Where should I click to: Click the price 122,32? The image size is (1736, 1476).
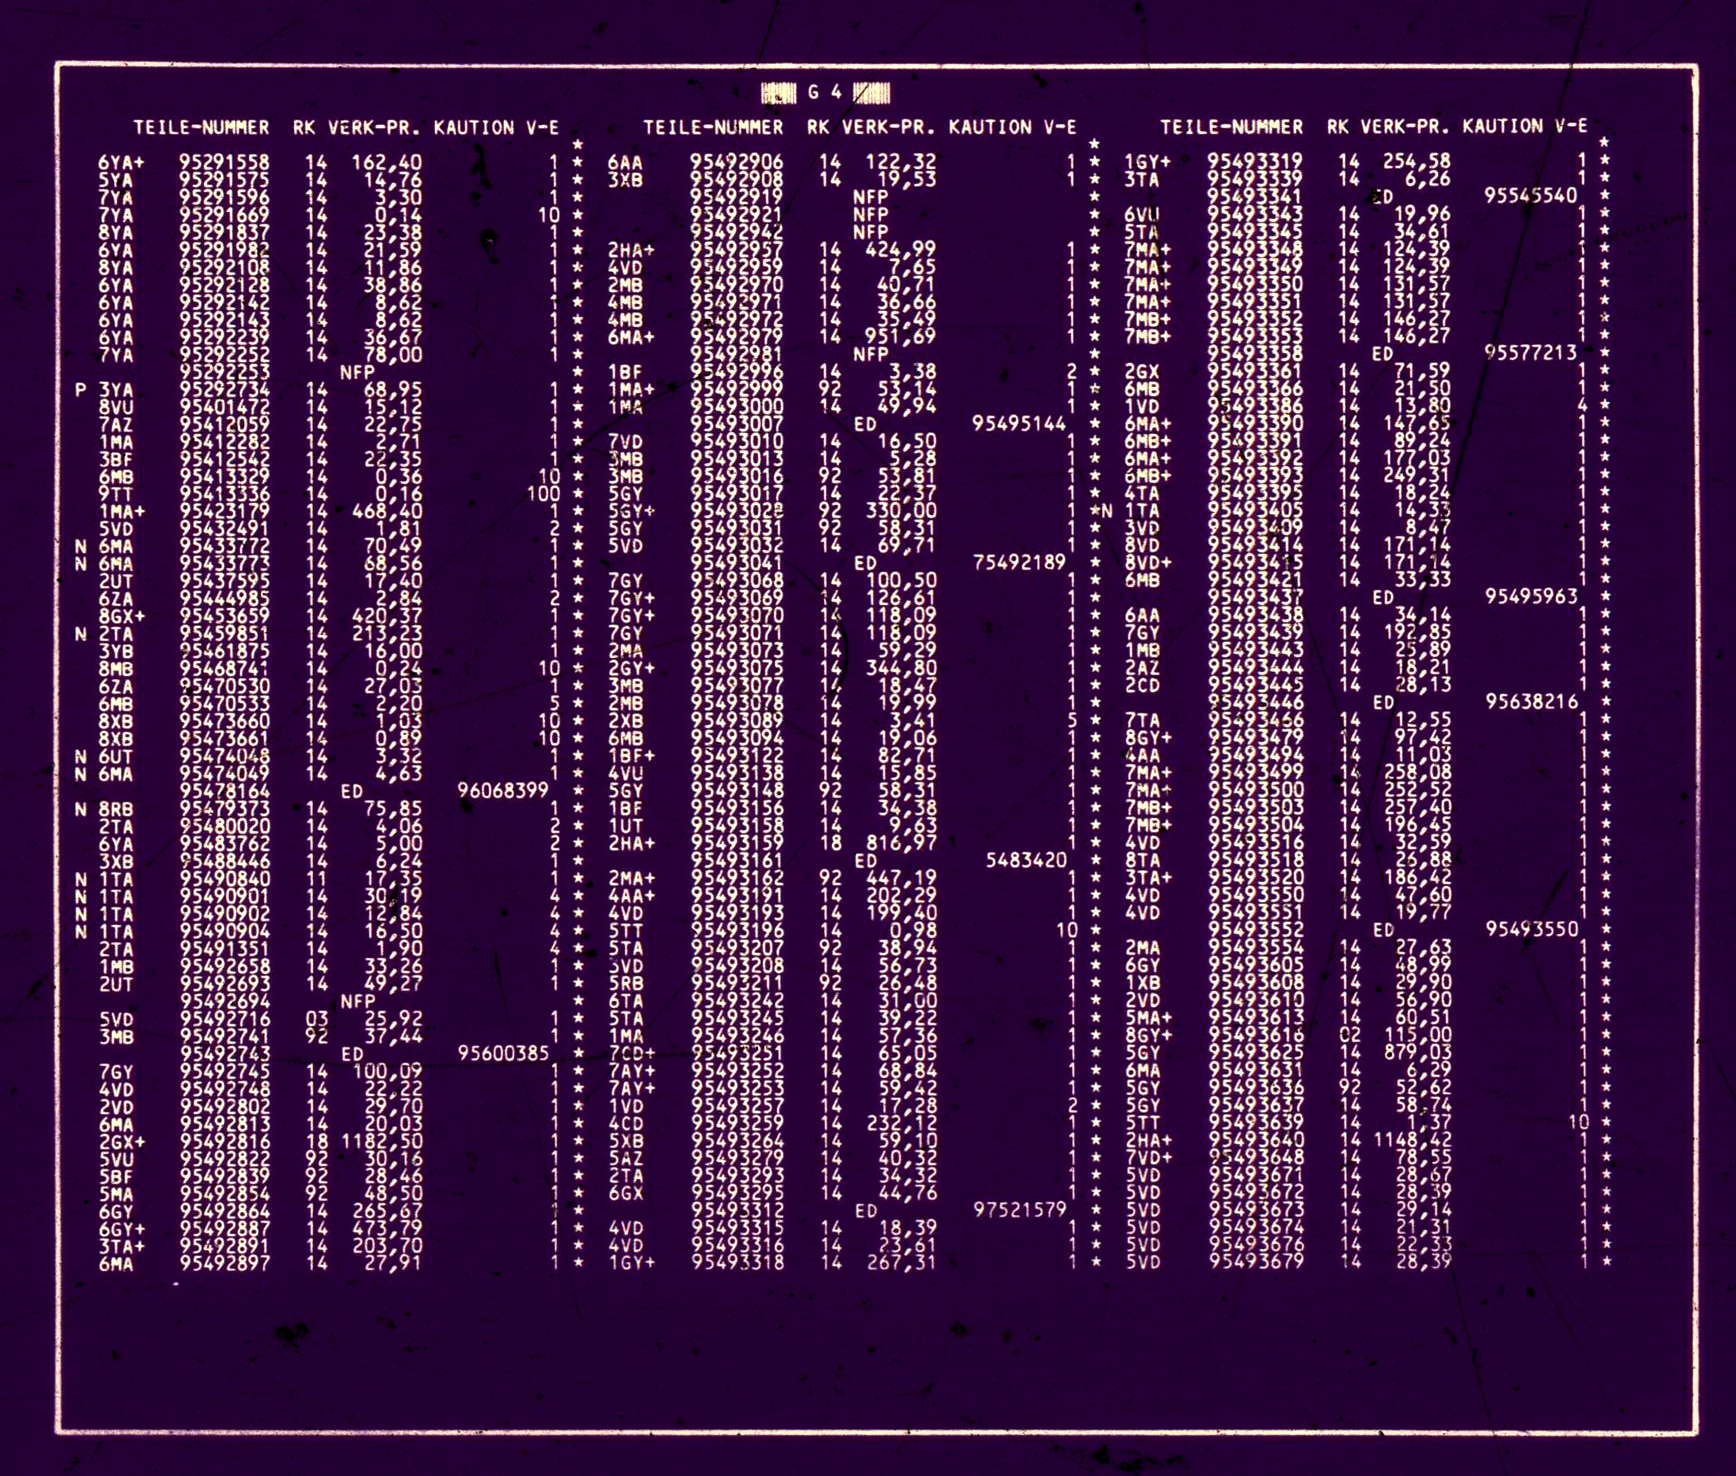coord(901,162)
